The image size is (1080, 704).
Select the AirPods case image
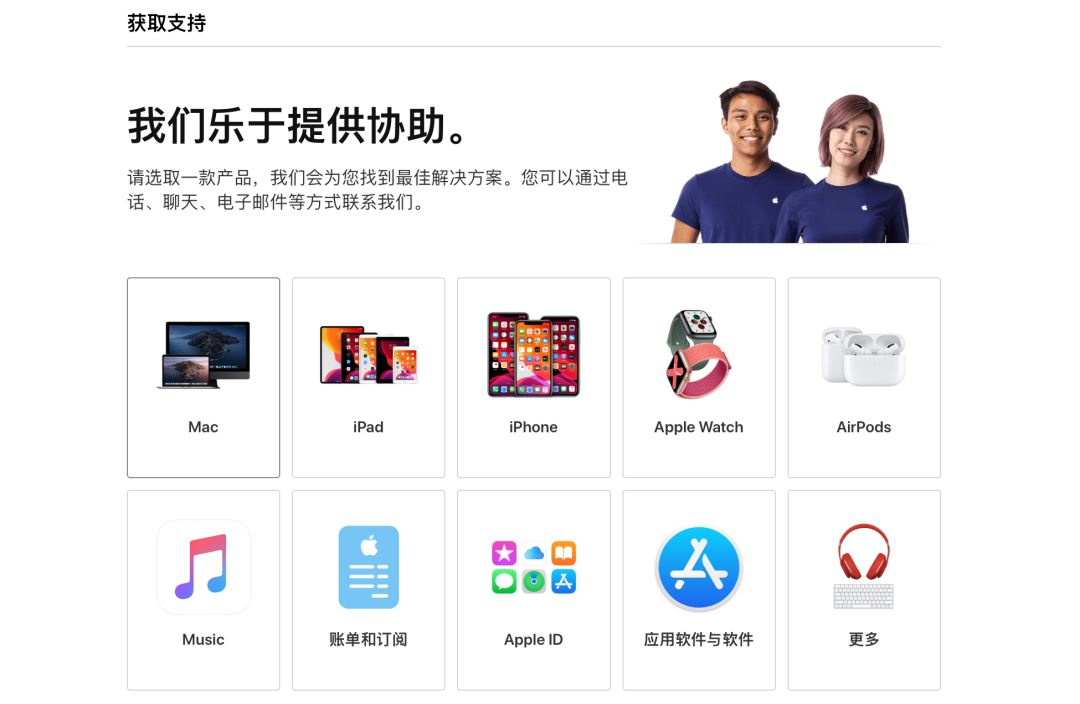[x=864, y=356]
